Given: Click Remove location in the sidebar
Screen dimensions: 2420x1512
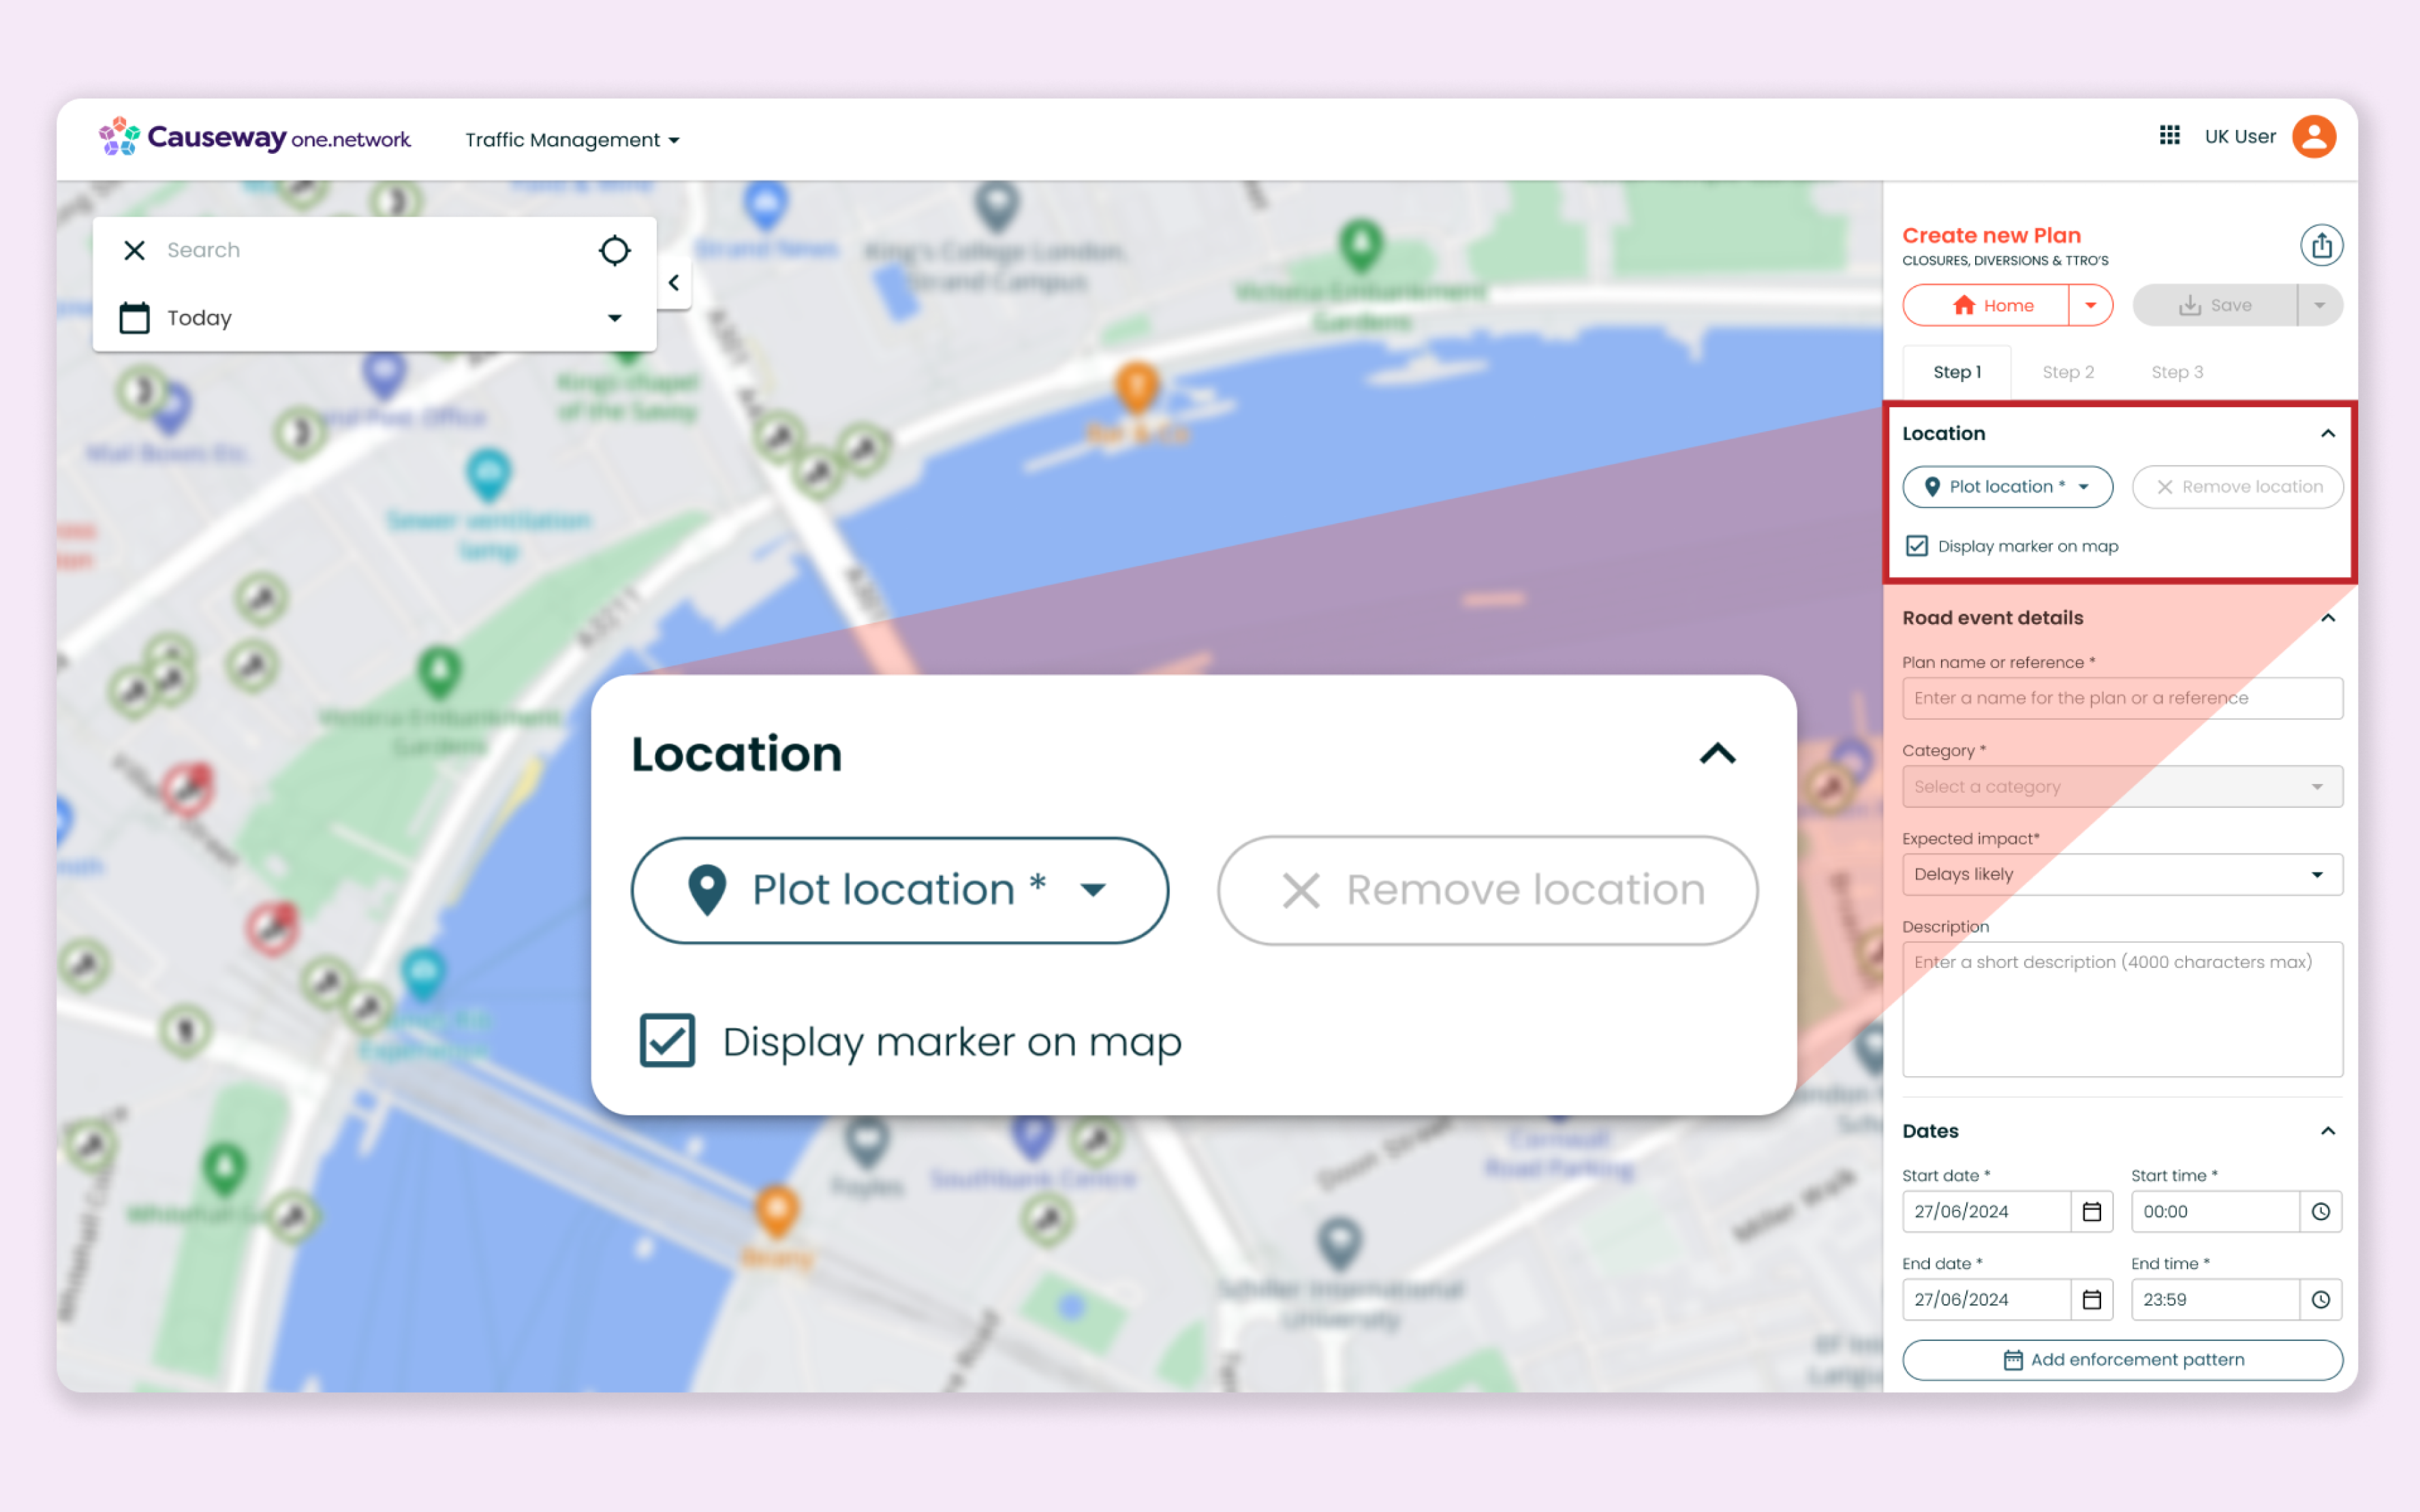Looking at the screenshot, I should [2237, 487].
